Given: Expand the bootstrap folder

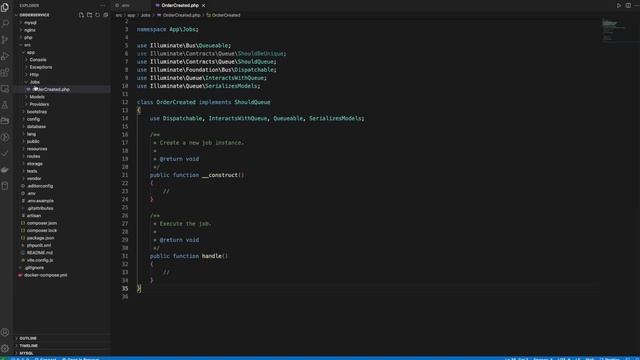Looking at the screenshot, I should coord(36,111).
